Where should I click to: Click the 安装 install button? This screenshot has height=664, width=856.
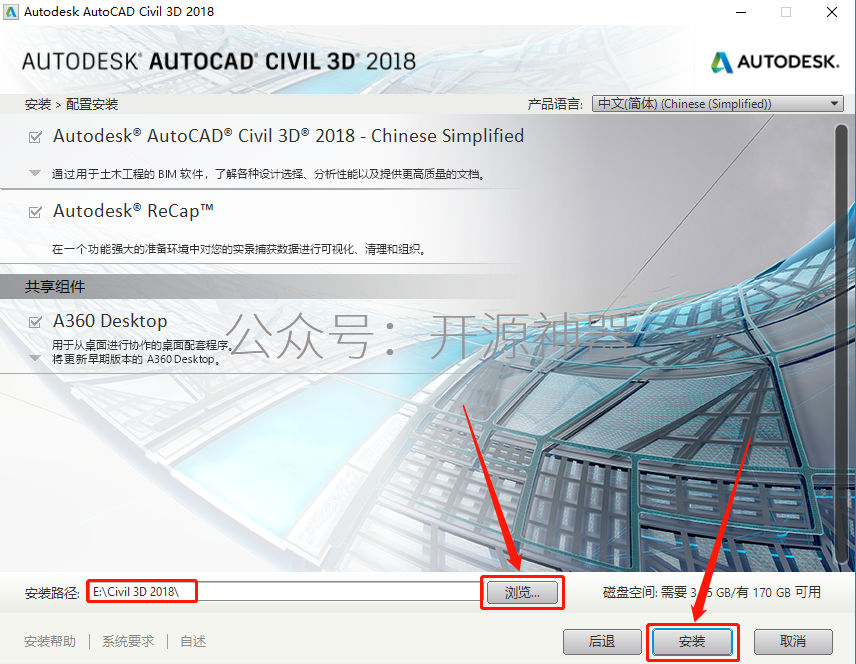[692, 642]
